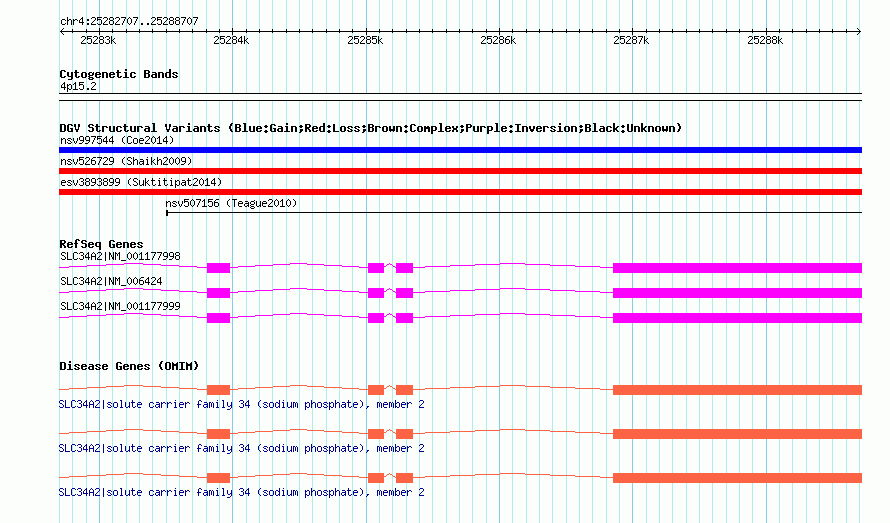
Task: Click the nsv507156 (Teague2010) label
Action: click(x=231, y=203)
